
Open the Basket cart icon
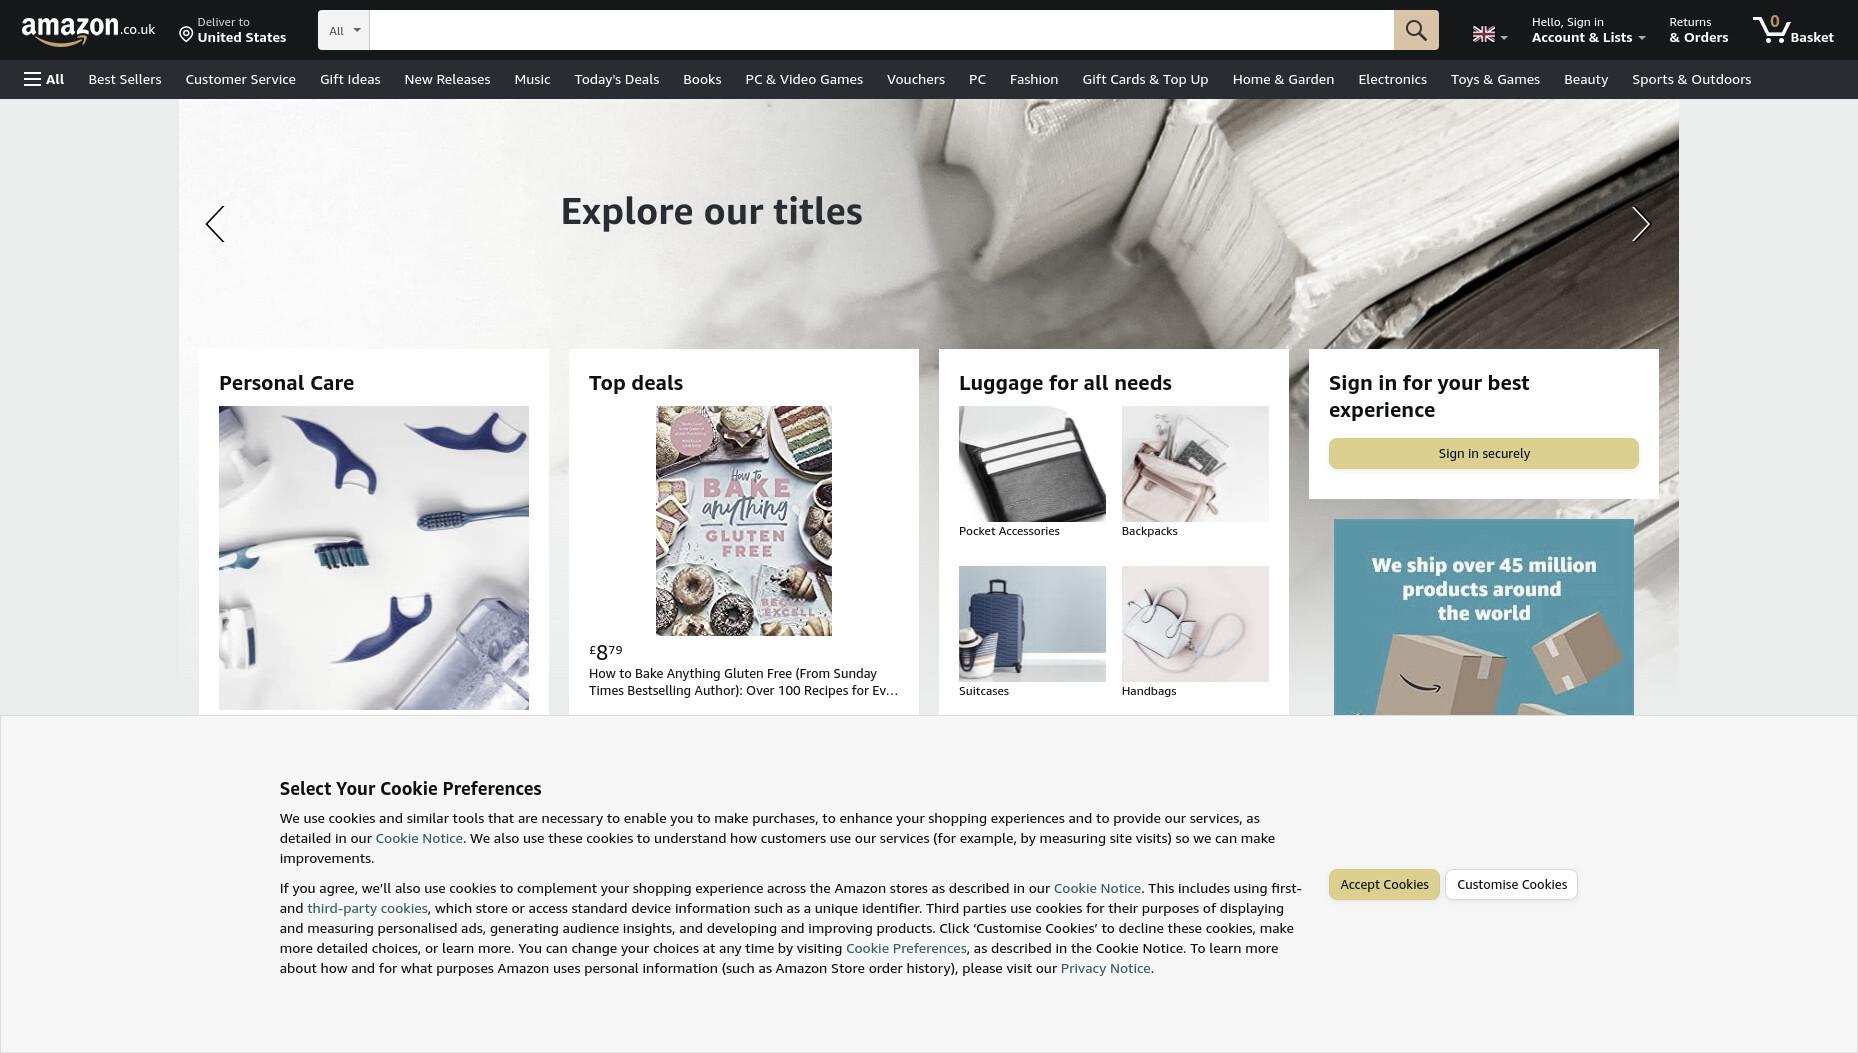1793,30
